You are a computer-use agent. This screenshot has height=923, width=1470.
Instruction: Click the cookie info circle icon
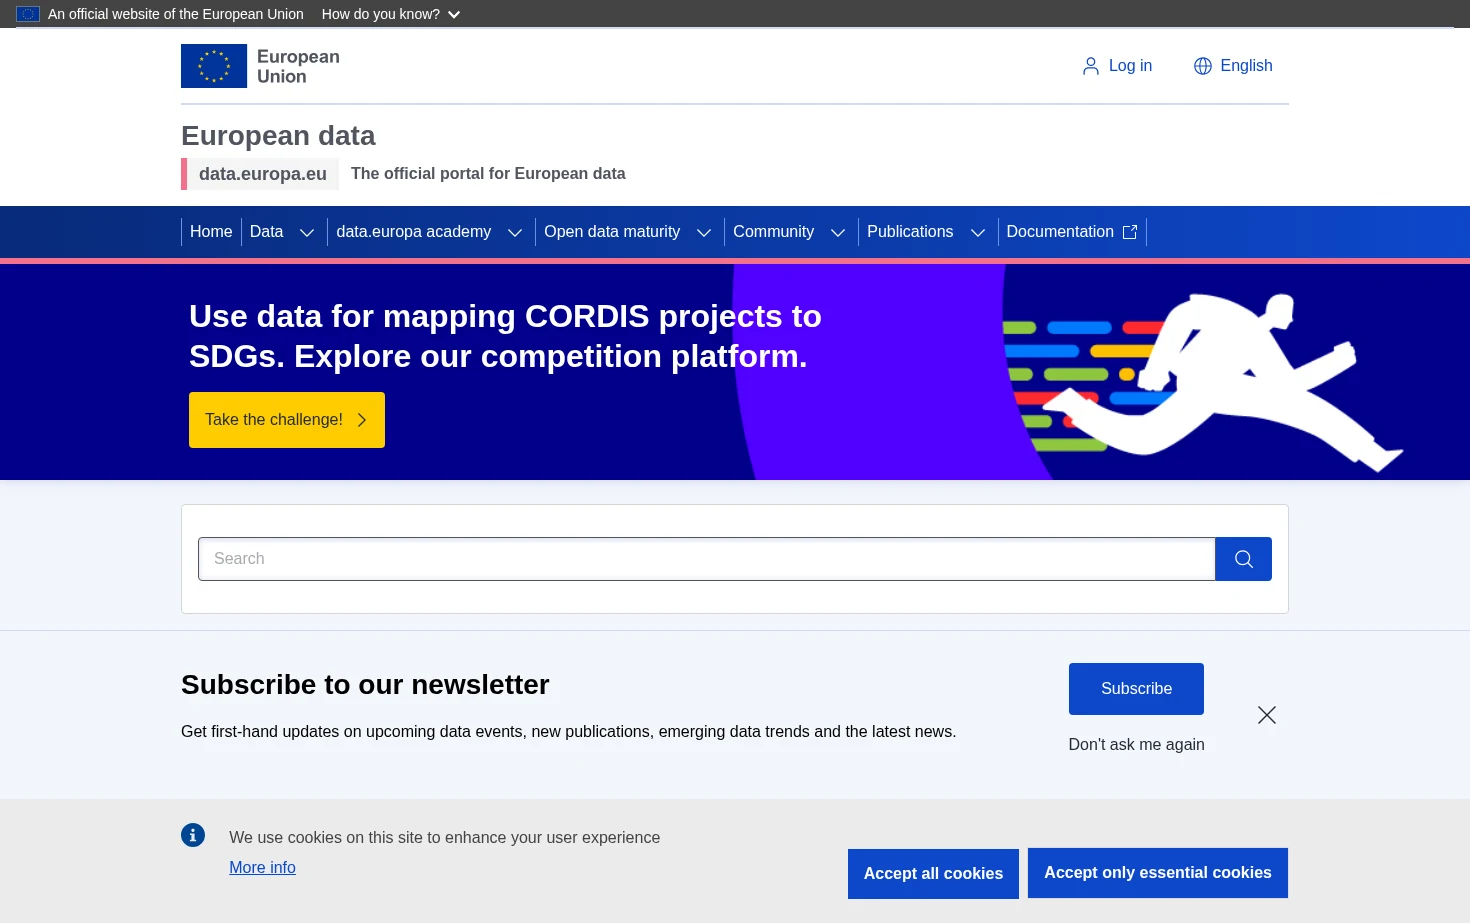pos(193,835)
